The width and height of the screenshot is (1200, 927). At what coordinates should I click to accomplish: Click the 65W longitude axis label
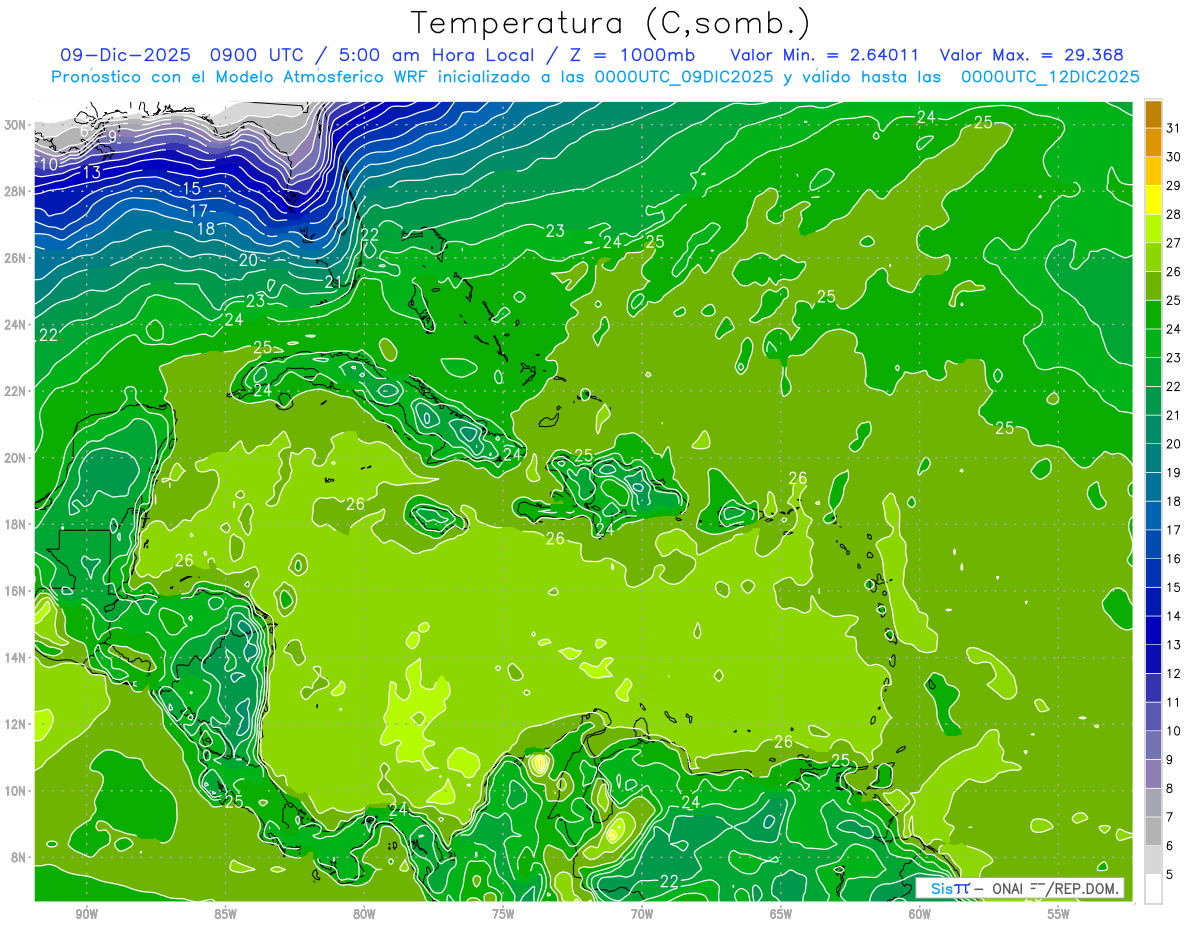pyautogui.click(x=781, y=914)
